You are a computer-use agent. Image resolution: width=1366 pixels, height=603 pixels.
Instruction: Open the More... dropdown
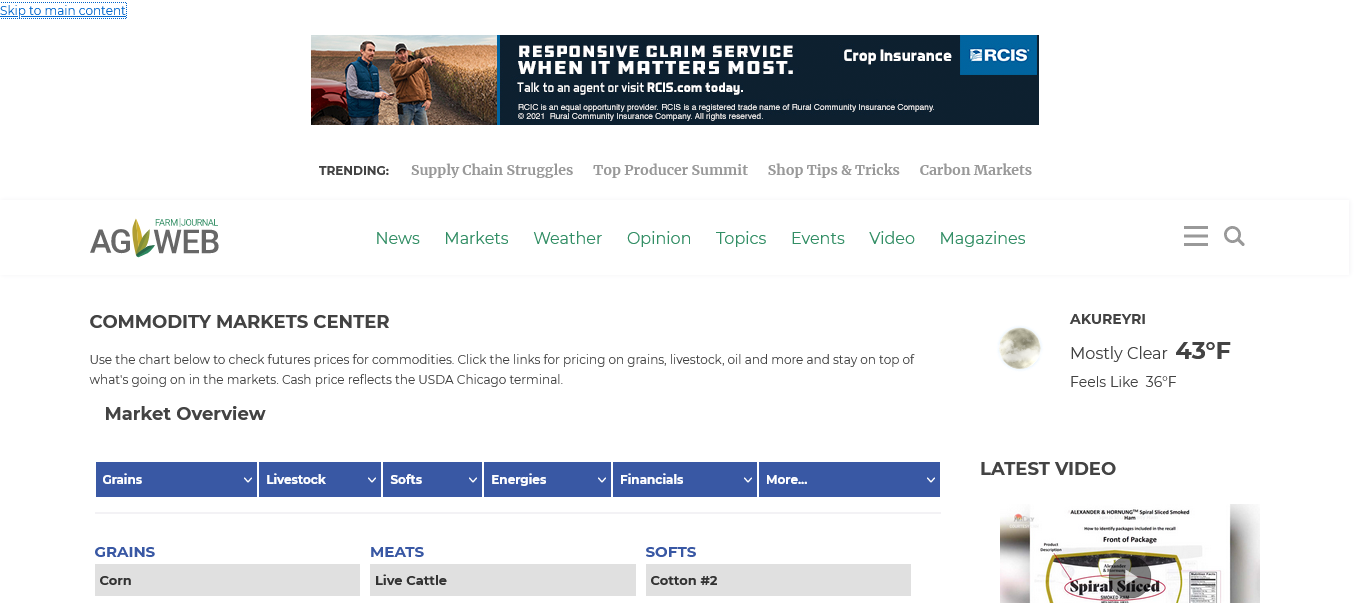[x=848, y=479]
